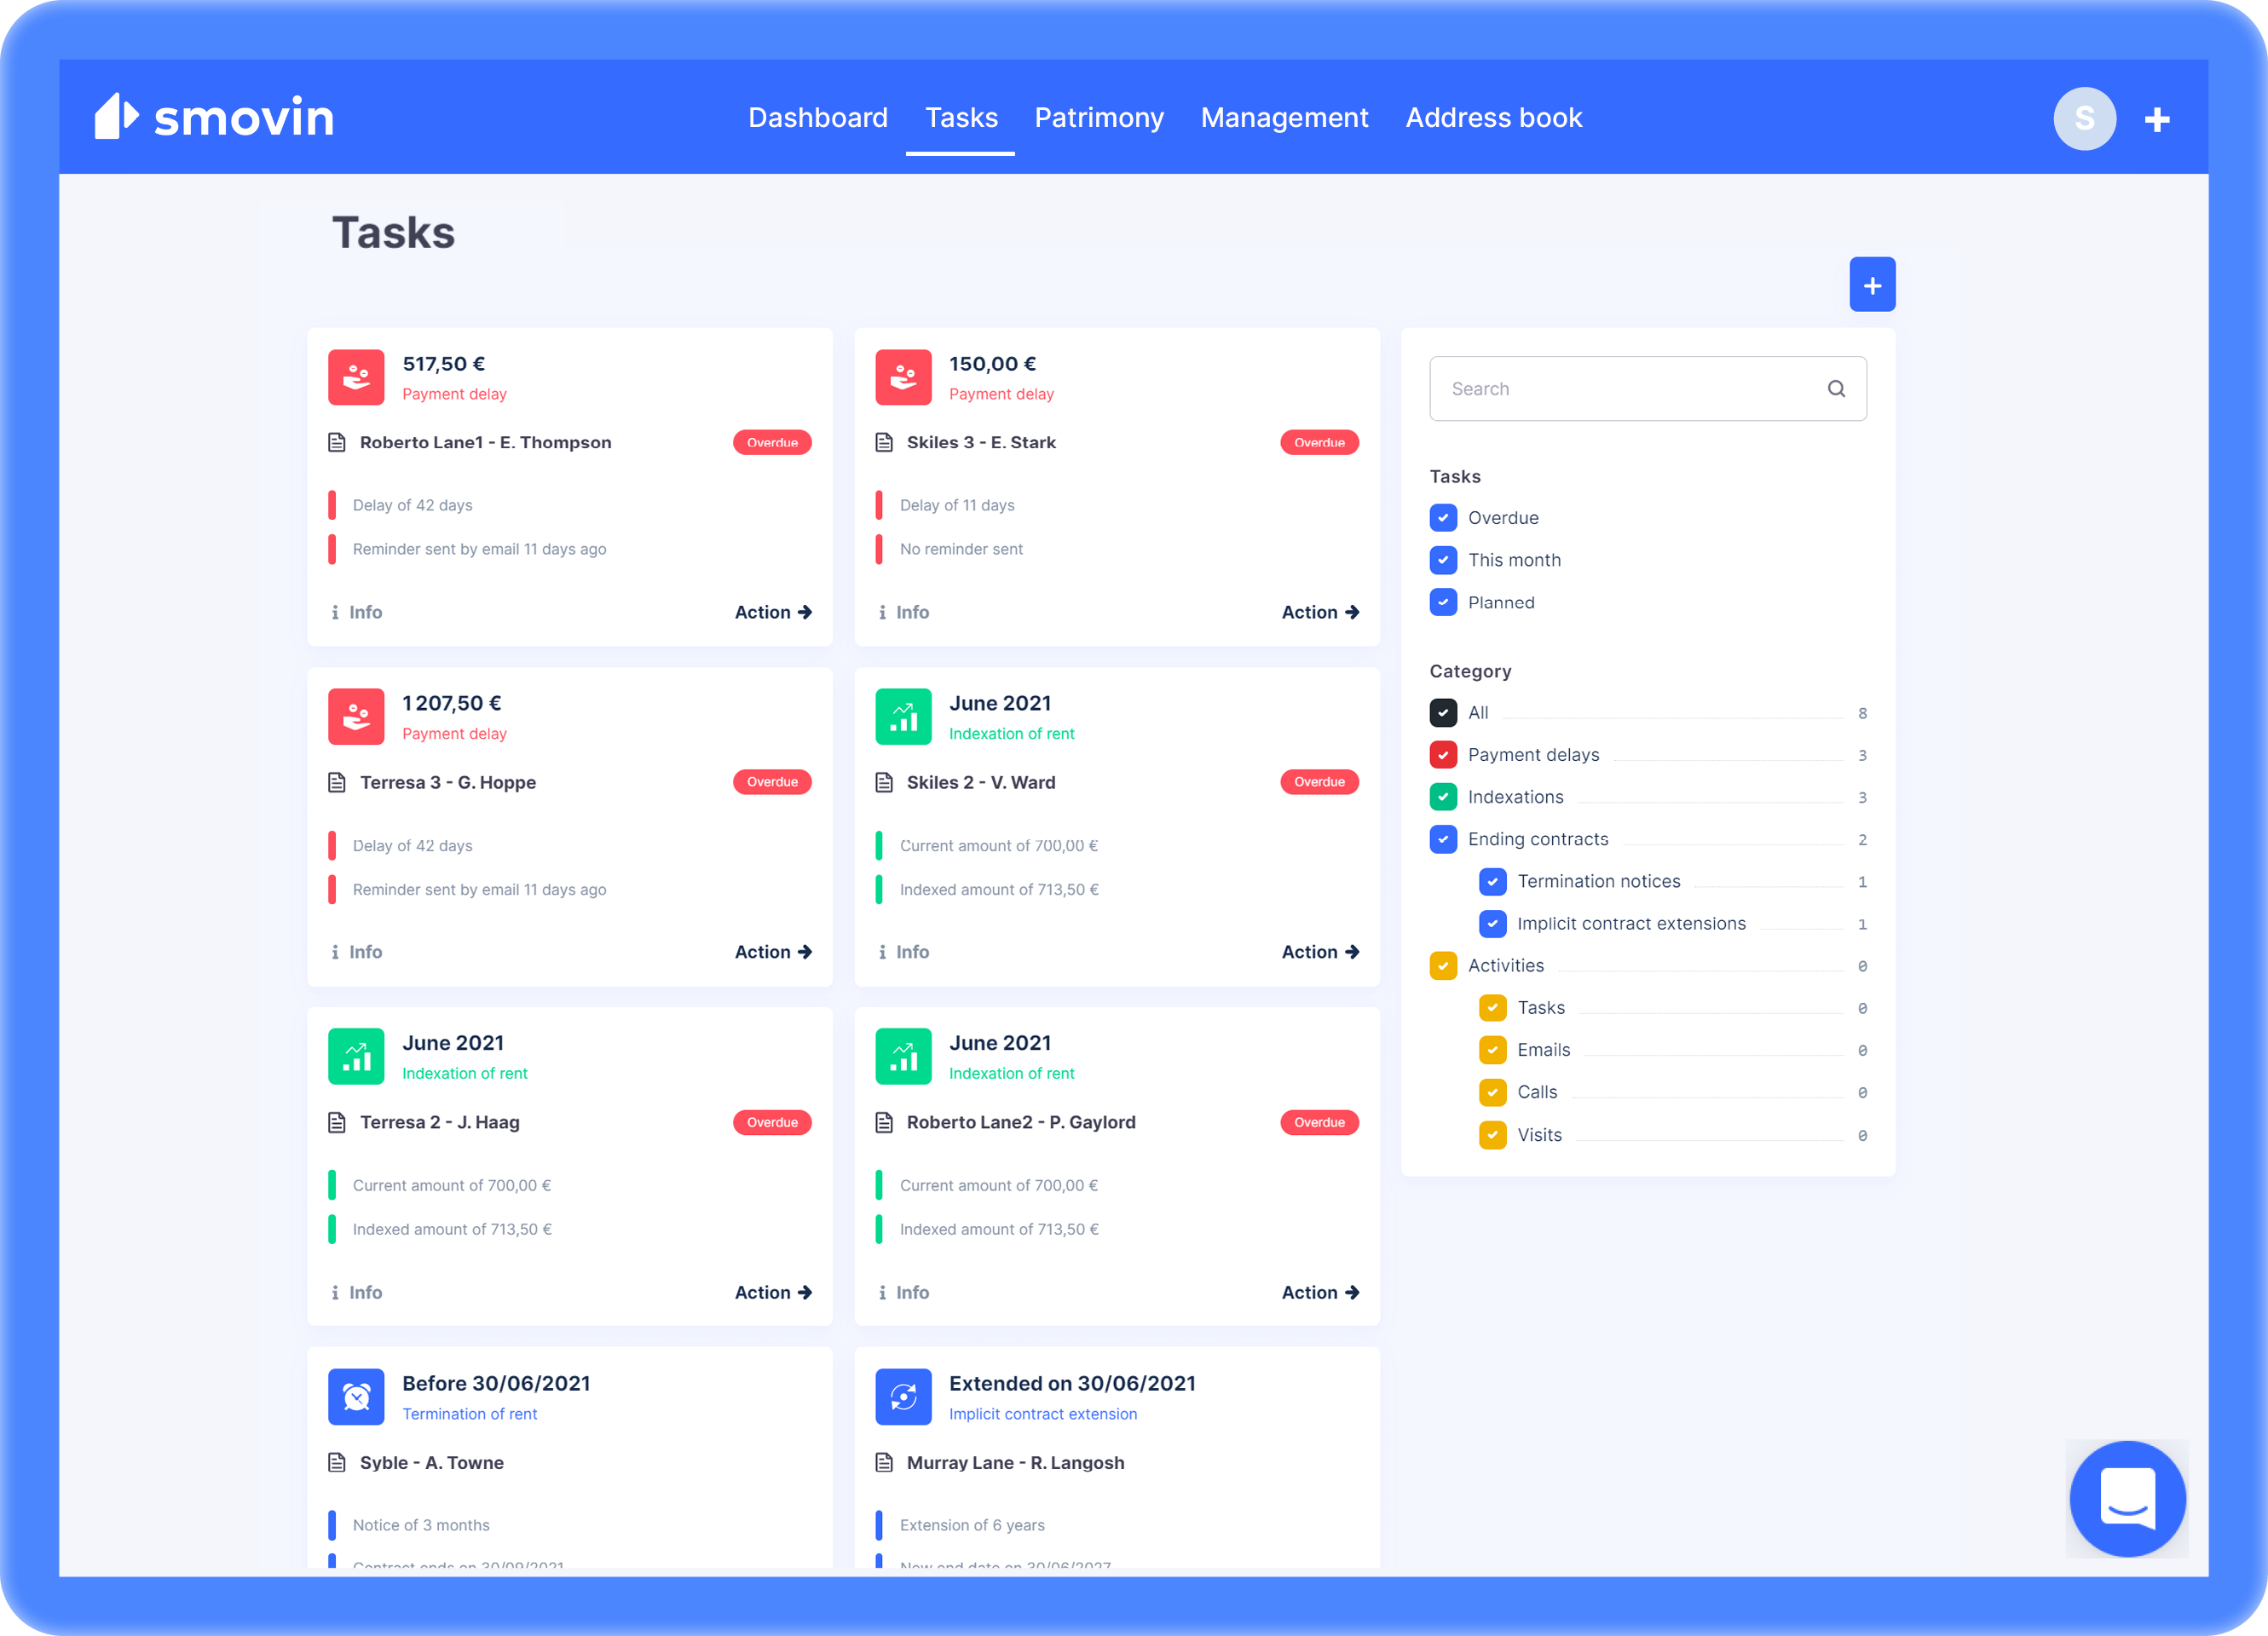Image resolution: width=2268 pixels, height=1636 pixels.
Task: Expand details with Action on Terresa 2 card
Action: click(773, 1292)
